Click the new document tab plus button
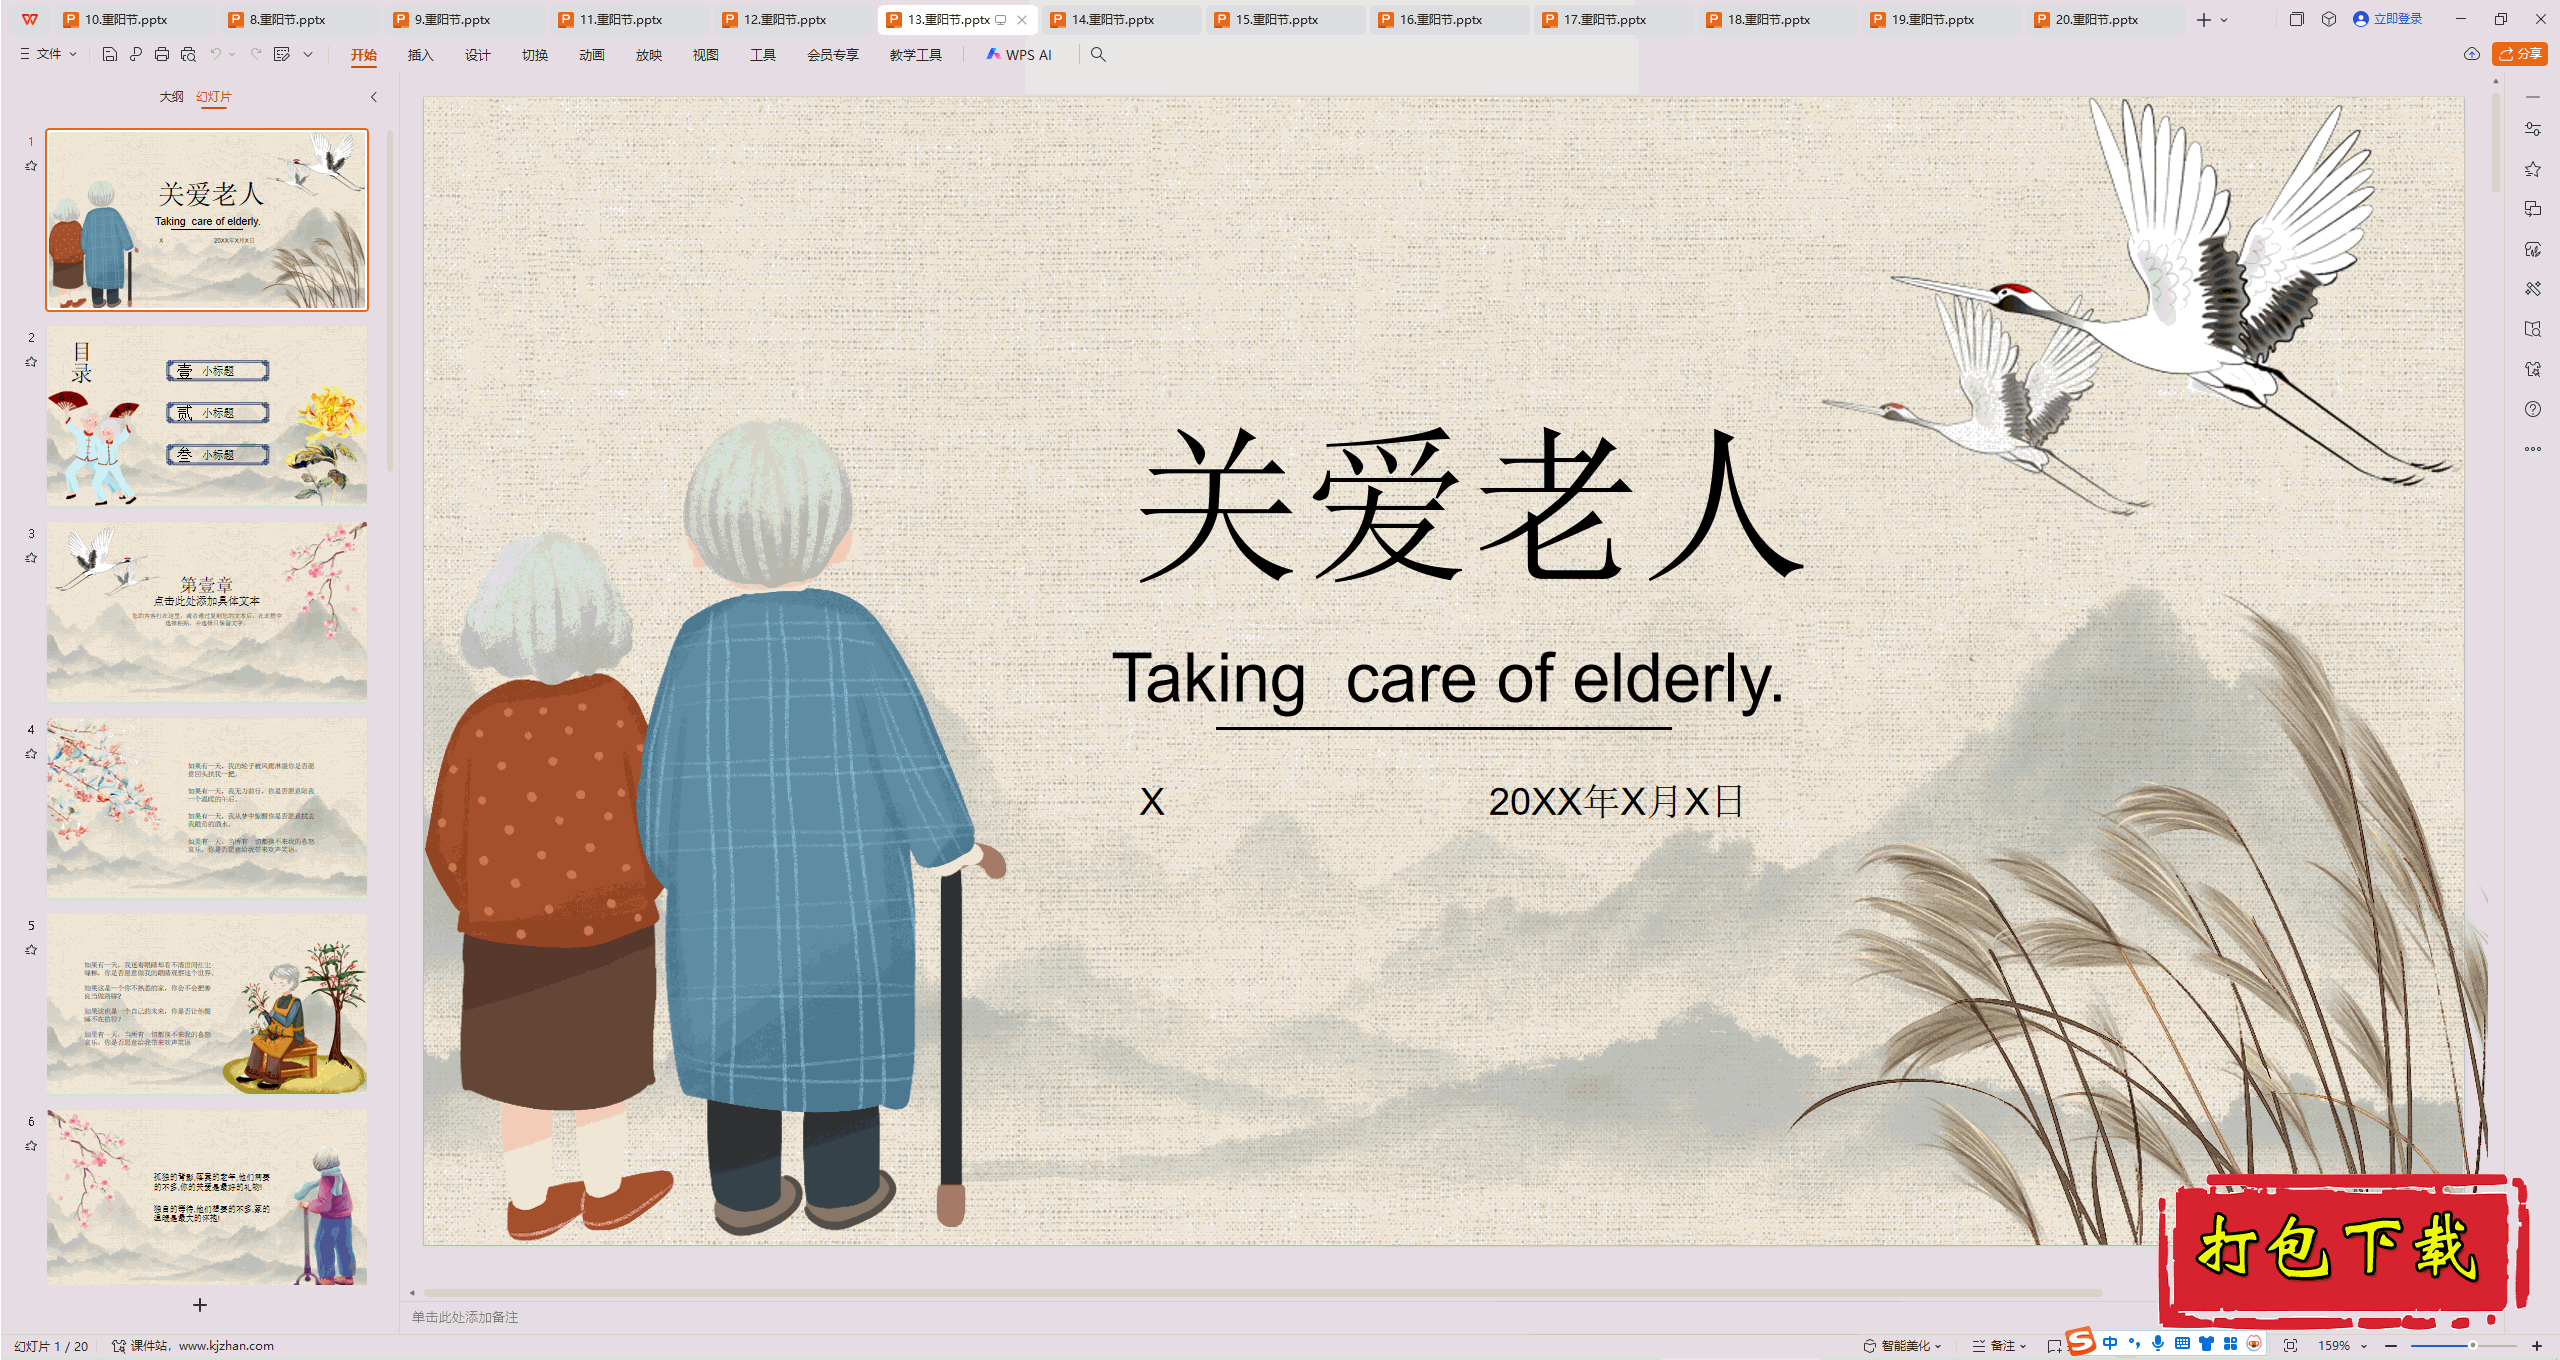This screenshot has width=2560, height=1360. tap(2204, 20)
